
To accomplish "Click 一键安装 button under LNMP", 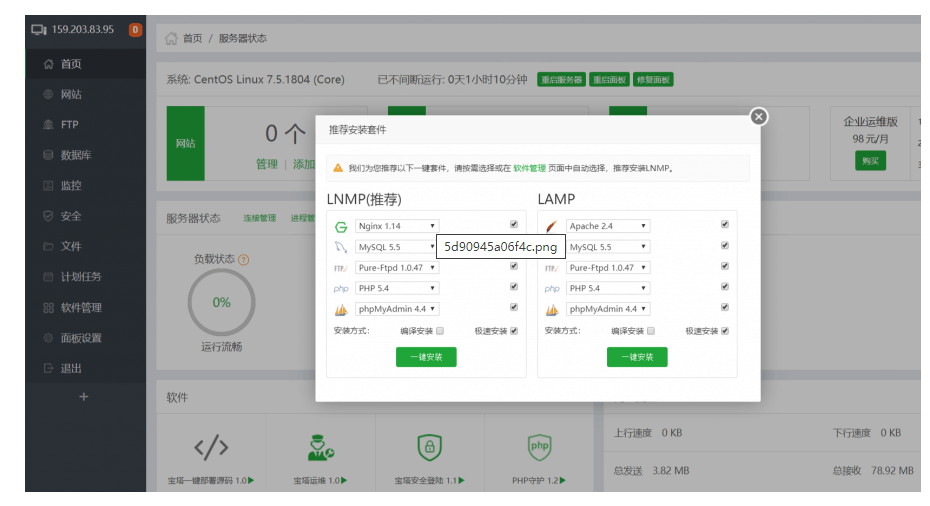I will 426,357.
